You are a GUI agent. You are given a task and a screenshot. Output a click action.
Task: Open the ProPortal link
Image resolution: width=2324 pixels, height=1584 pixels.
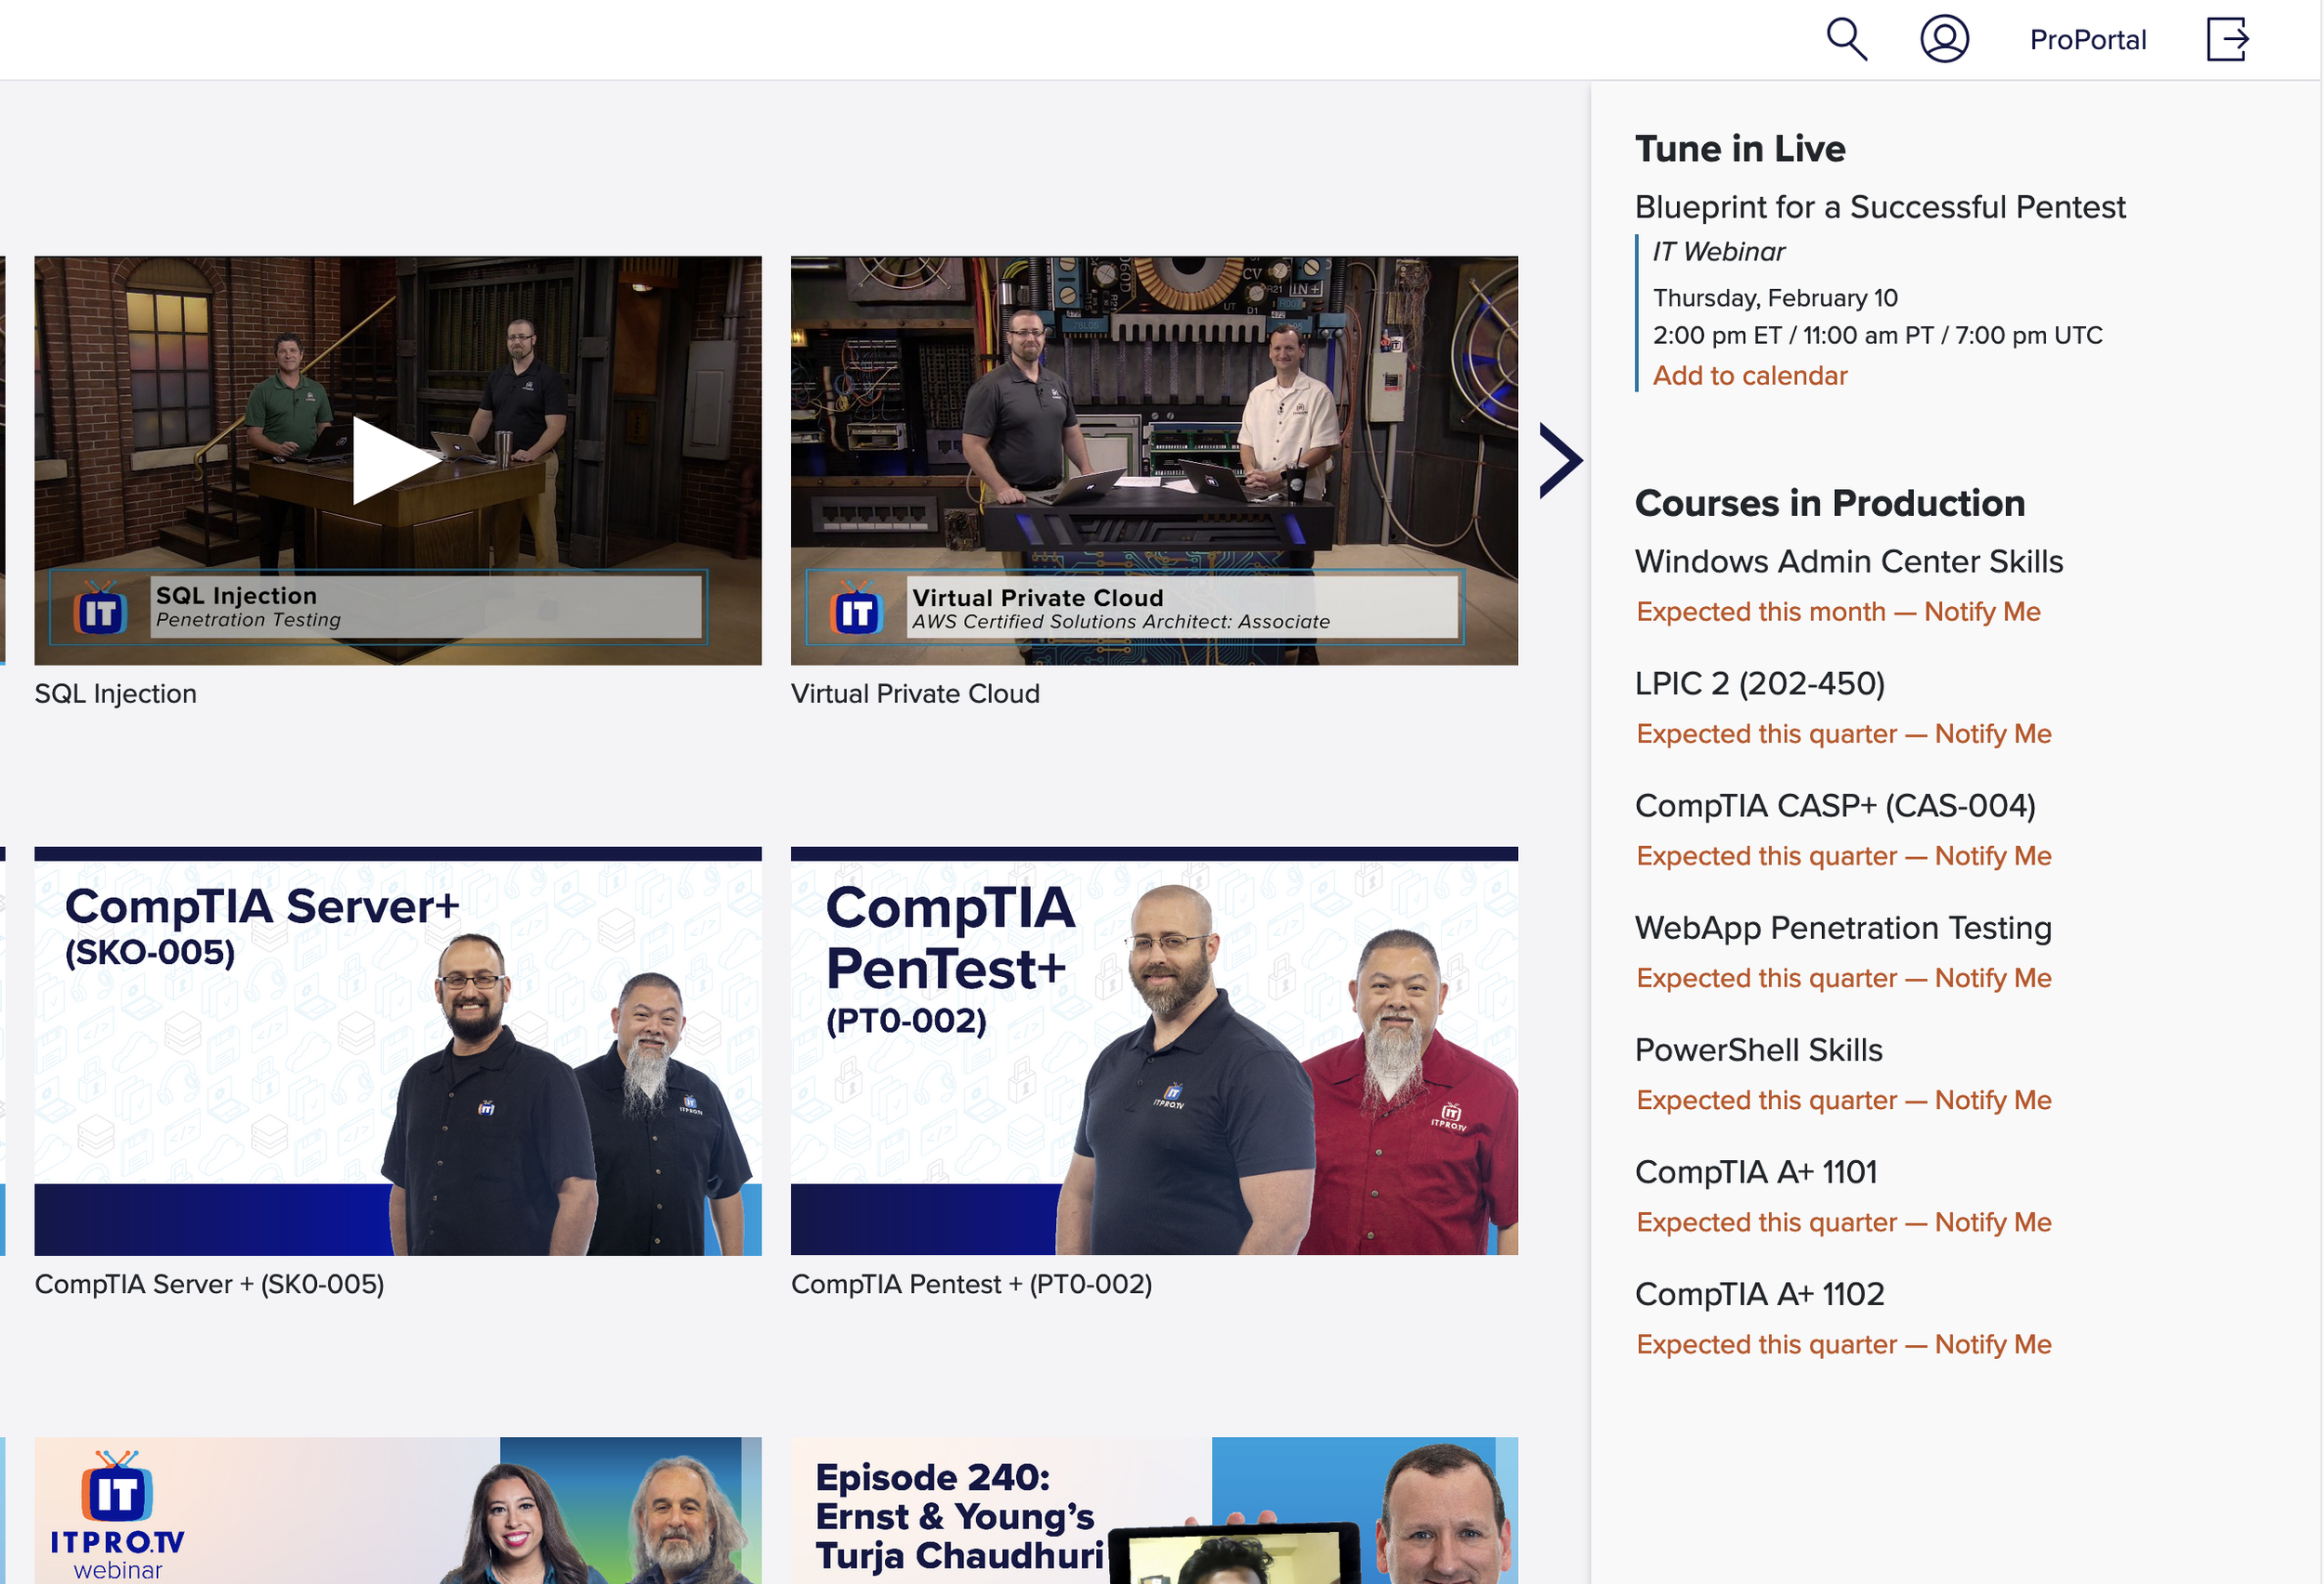point(2088,40)
